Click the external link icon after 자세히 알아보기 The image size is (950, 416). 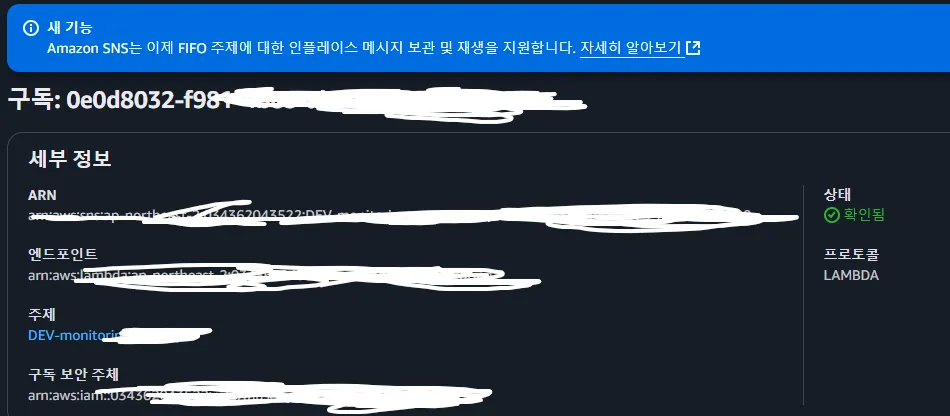point(694,48)
